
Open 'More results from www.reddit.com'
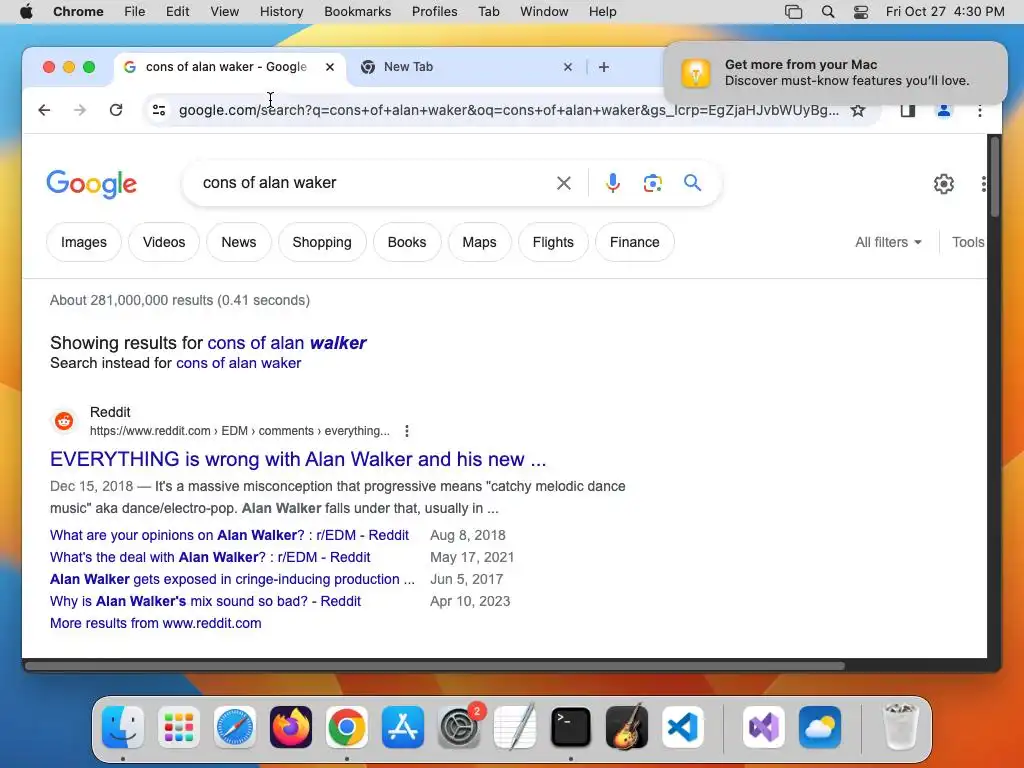coord(155,624)
